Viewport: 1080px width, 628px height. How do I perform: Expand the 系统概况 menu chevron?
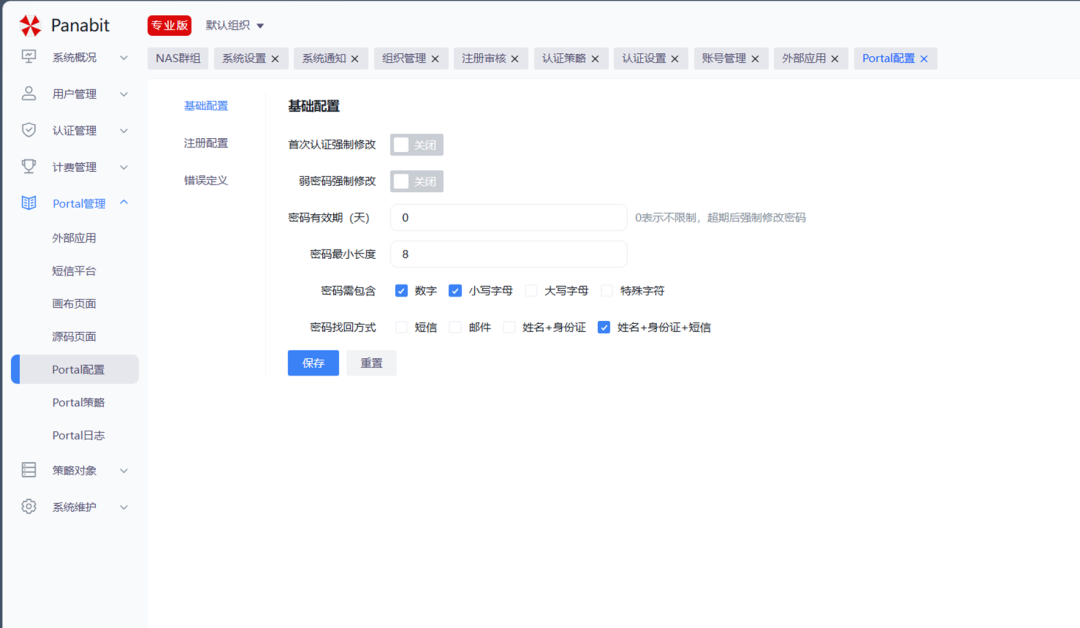124,58
